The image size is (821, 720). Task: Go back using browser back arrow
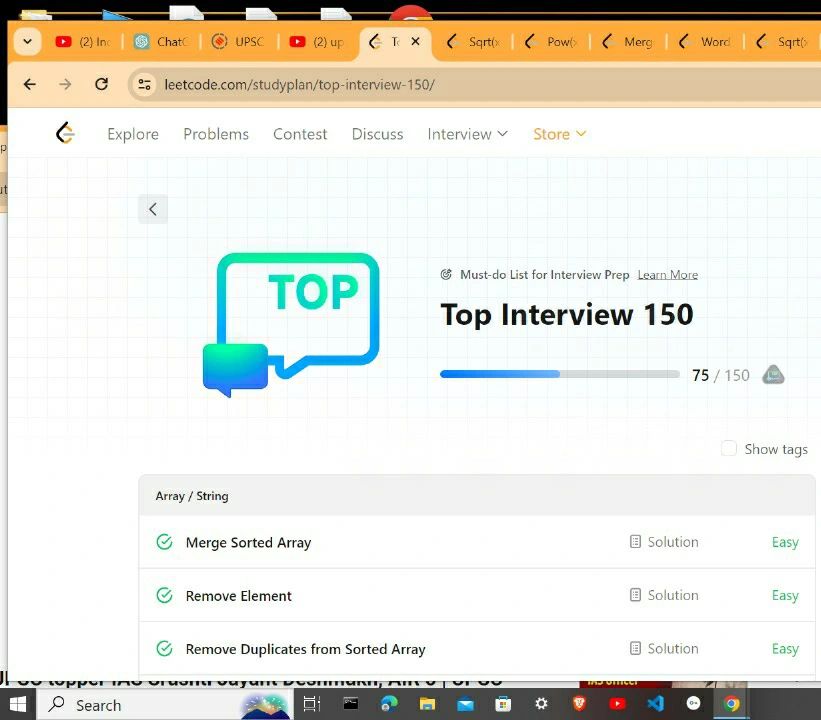(x=30, y=84)
